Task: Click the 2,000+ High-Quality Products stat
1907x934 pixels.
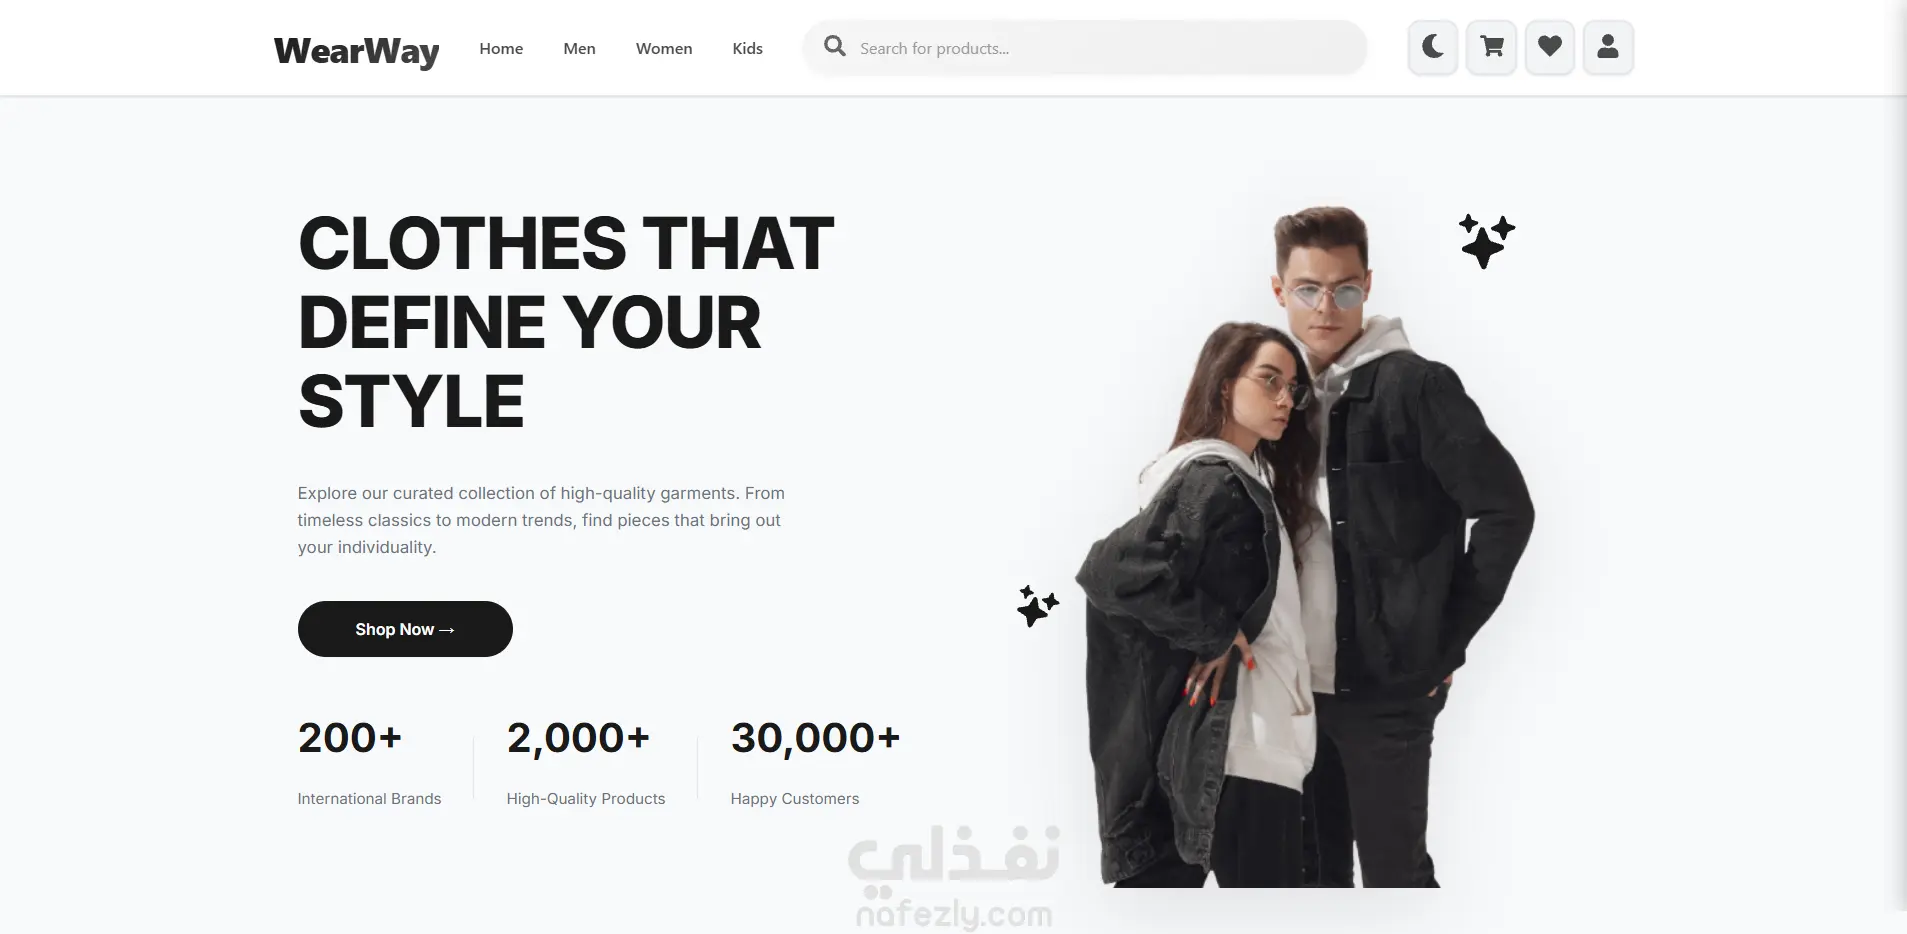Action: (585, 762)
